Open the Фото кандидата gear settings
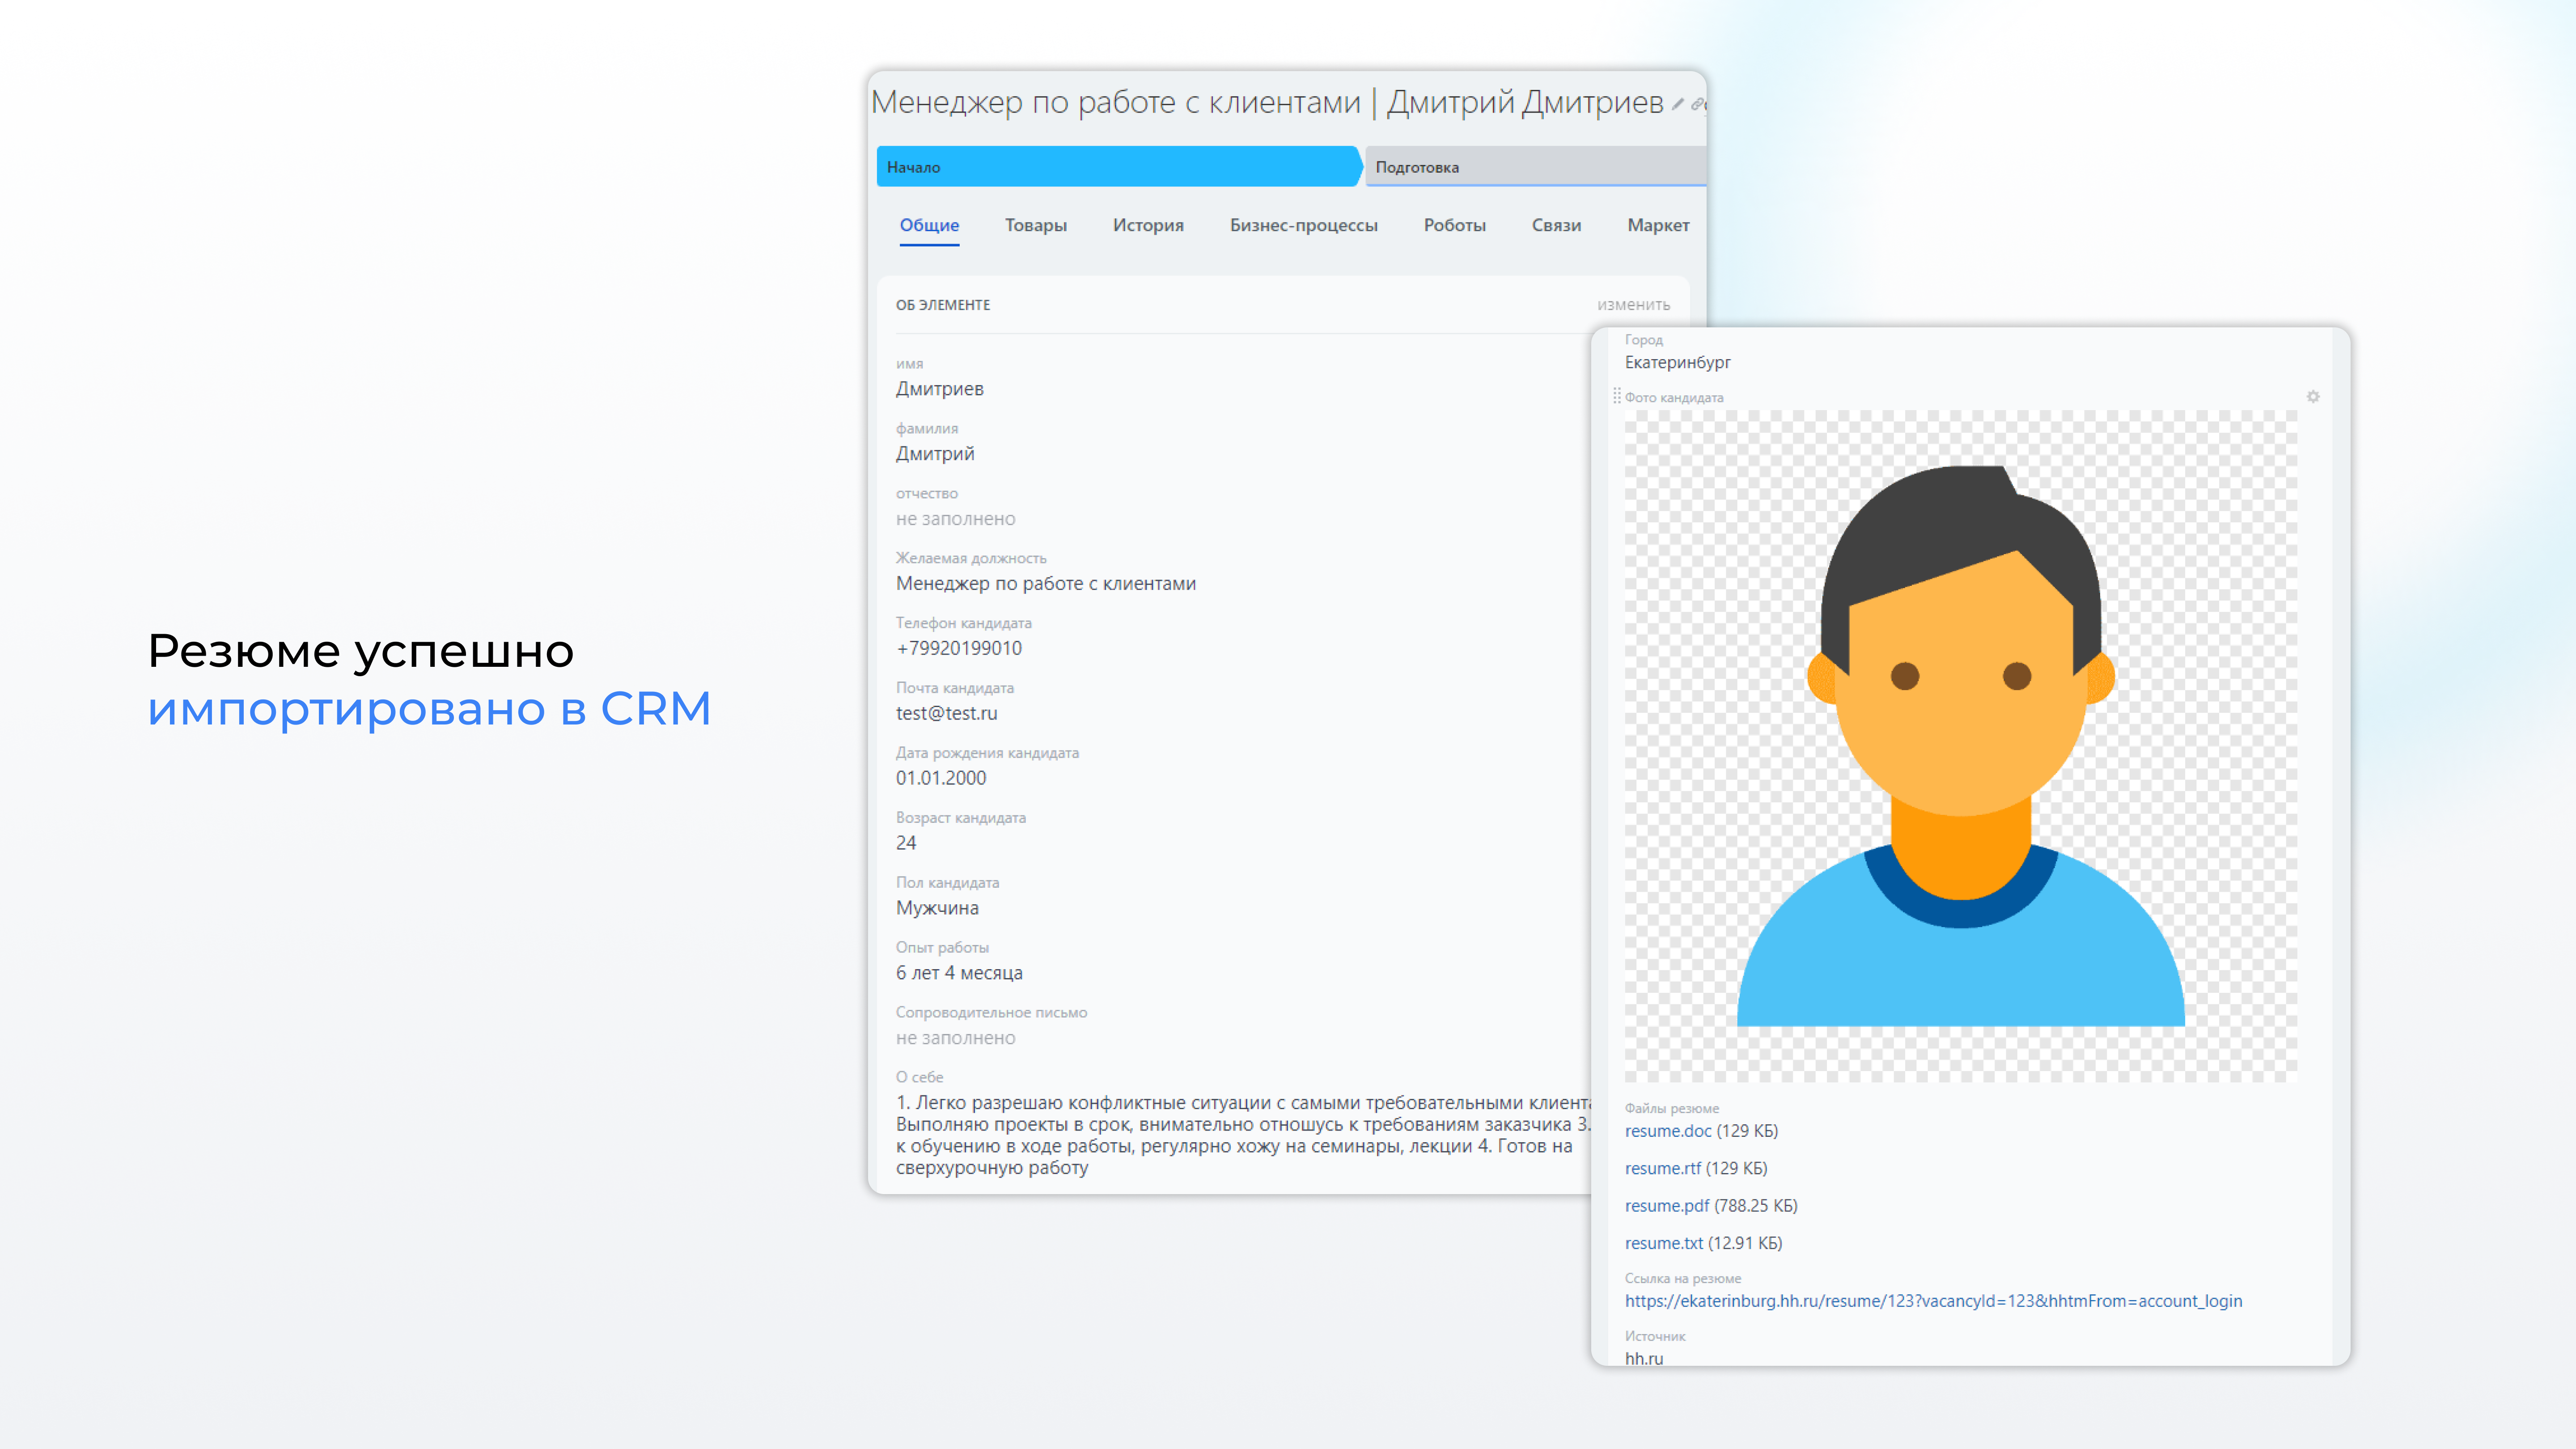Viewport: 2576px width, 1449px height. (x=2313, y=397)
